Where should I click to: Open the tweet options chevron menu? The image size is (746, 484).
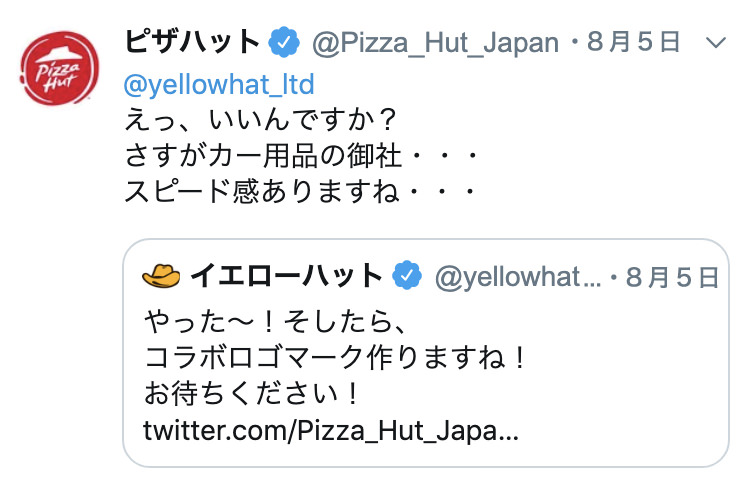click(x=715, y=43)
